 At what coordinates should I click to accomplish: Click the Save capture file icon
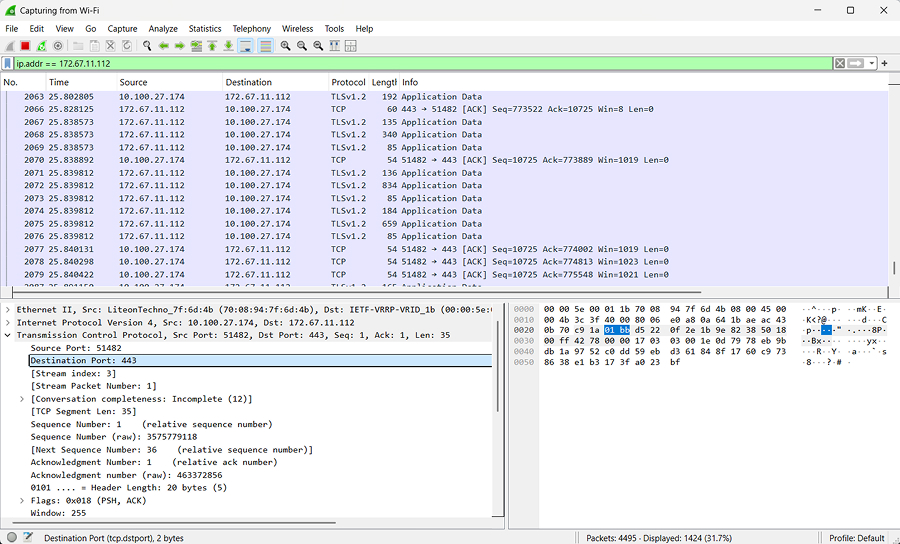tap(94, 46)
